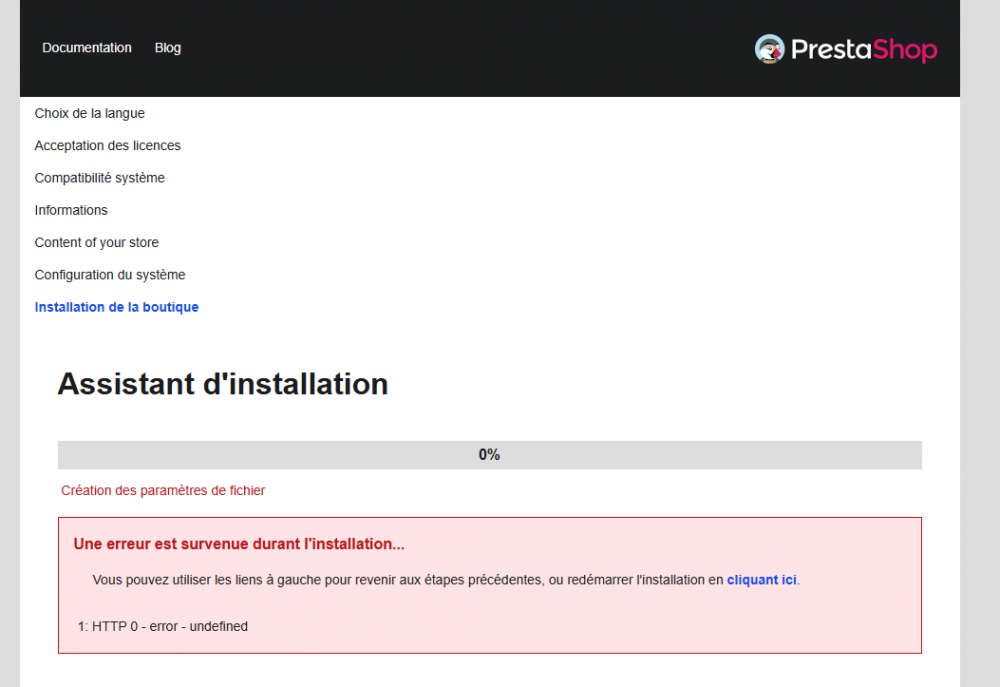Go back to 'Acceptation des licences' step

(x=107, y=145)
